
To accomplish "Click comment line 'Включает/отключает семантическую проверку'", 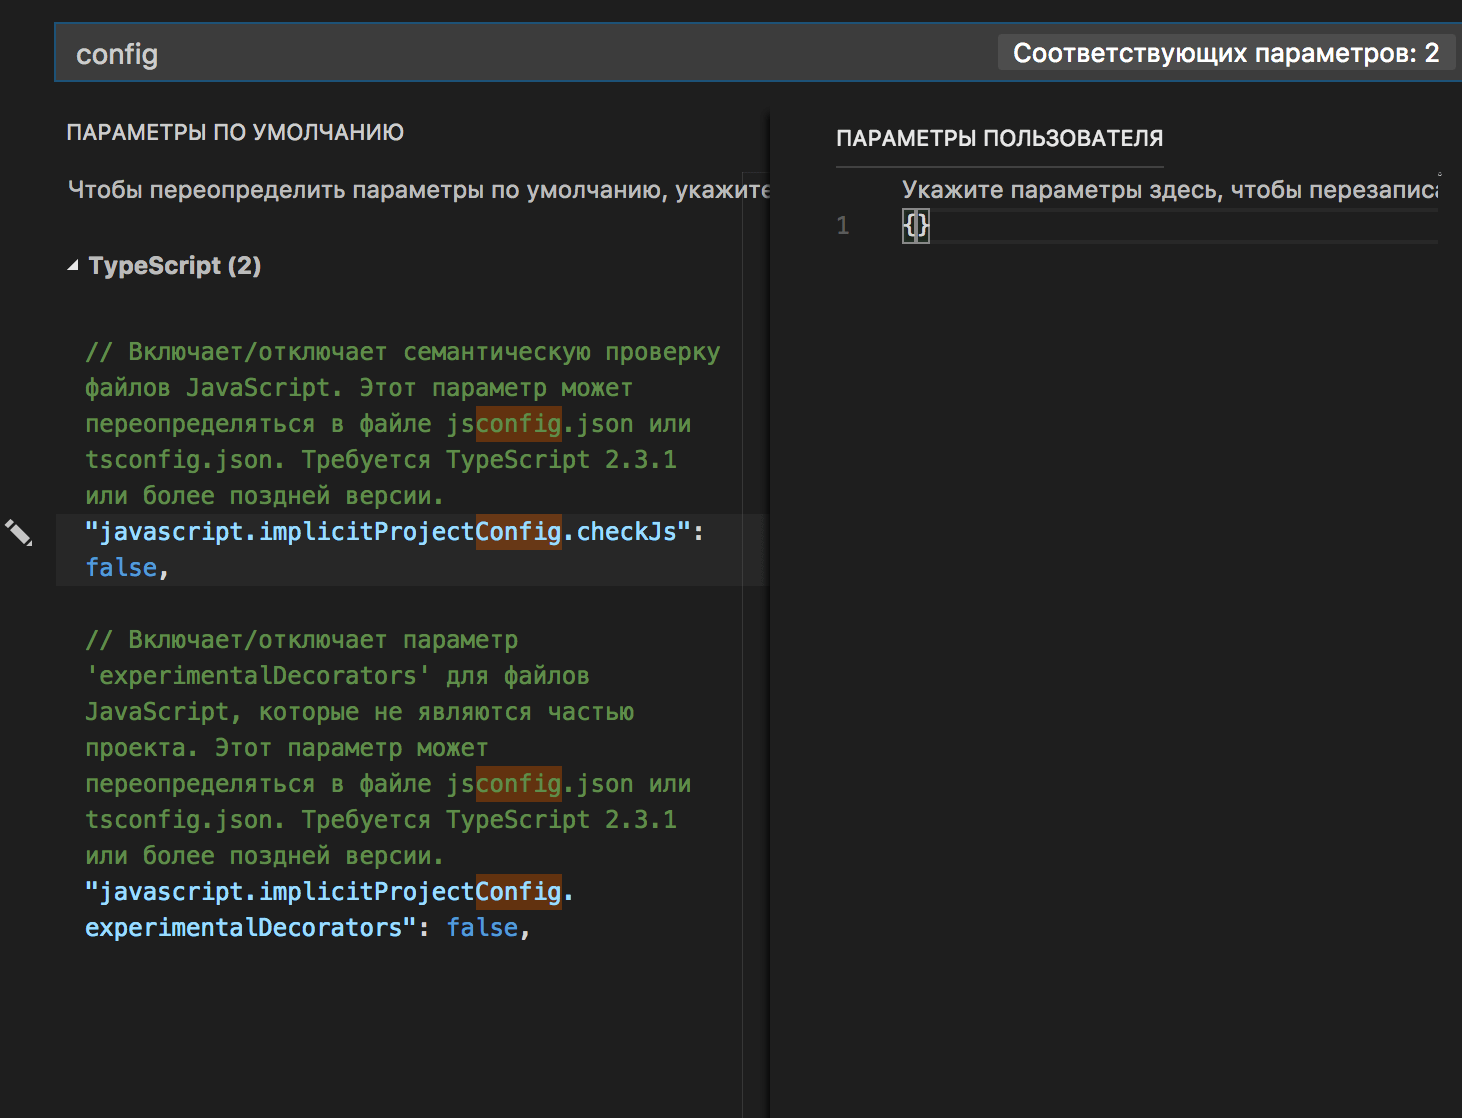I will tap(402, 352).
